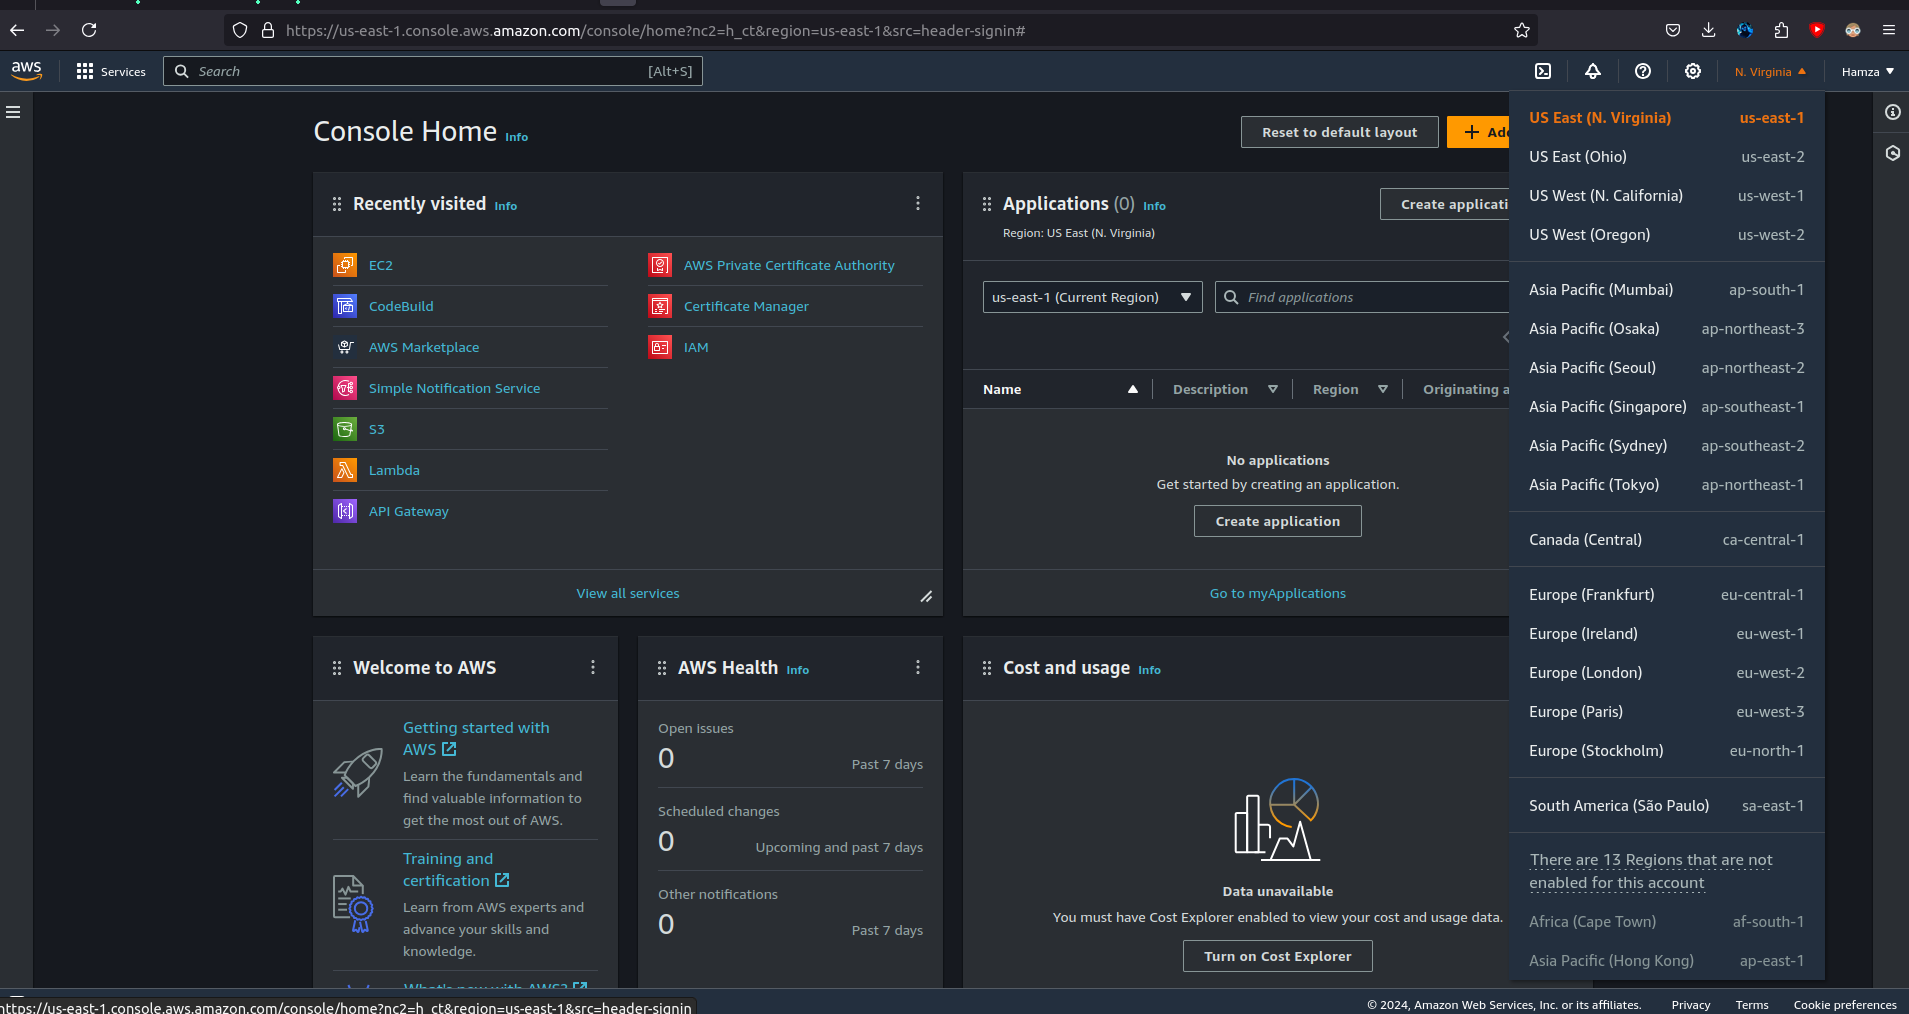
Task: Open the Services grid menu
Action: click(x=111, y=71)
